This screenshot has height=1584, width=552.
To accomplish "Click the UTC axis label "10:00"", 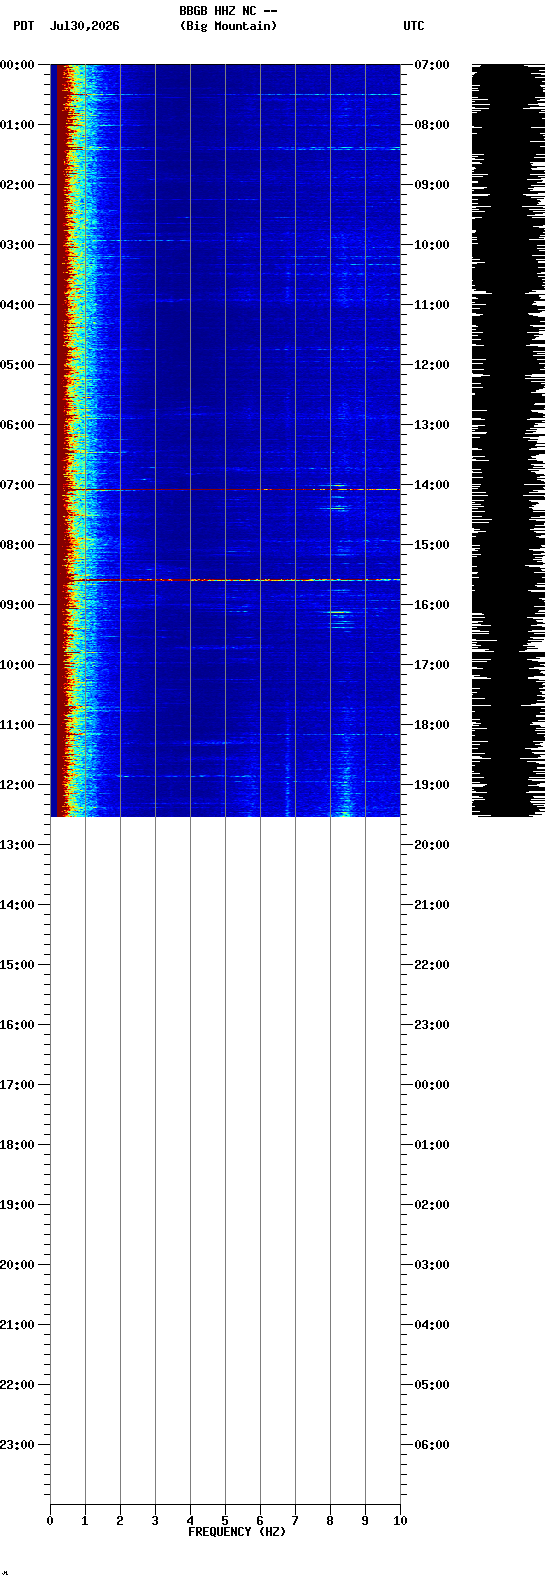I will [431, 245].
